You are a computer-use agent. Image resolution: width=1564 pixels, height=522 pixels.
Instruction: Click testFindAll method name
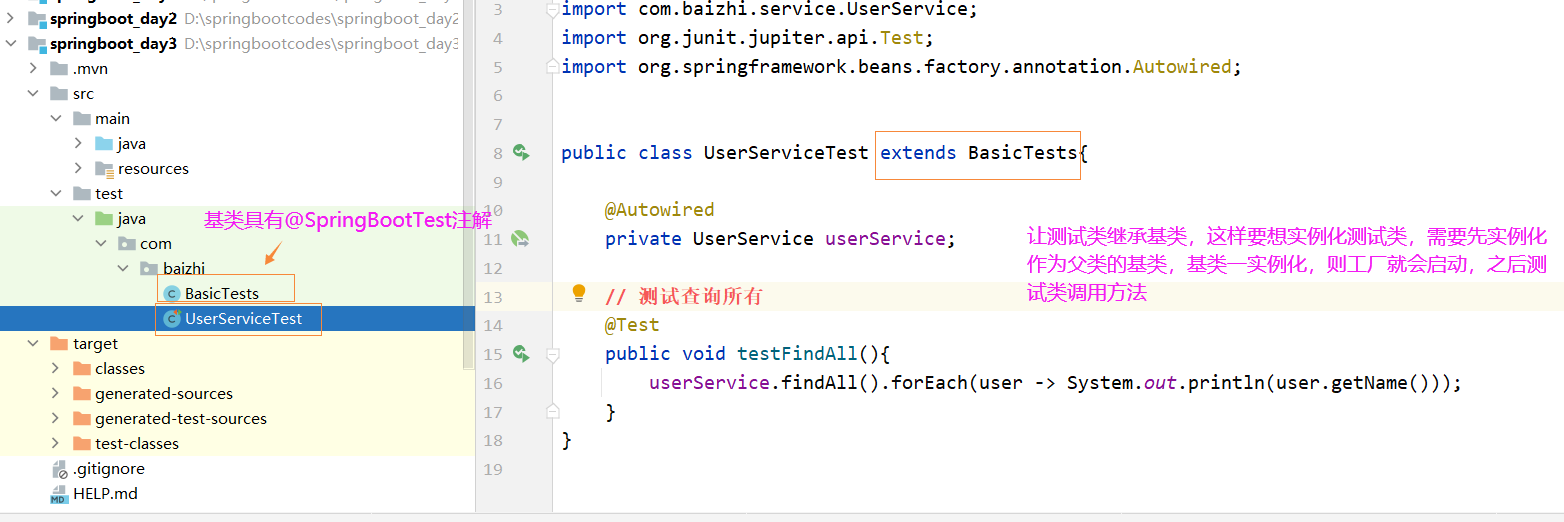pyautogui.click(x=797, y=354)
